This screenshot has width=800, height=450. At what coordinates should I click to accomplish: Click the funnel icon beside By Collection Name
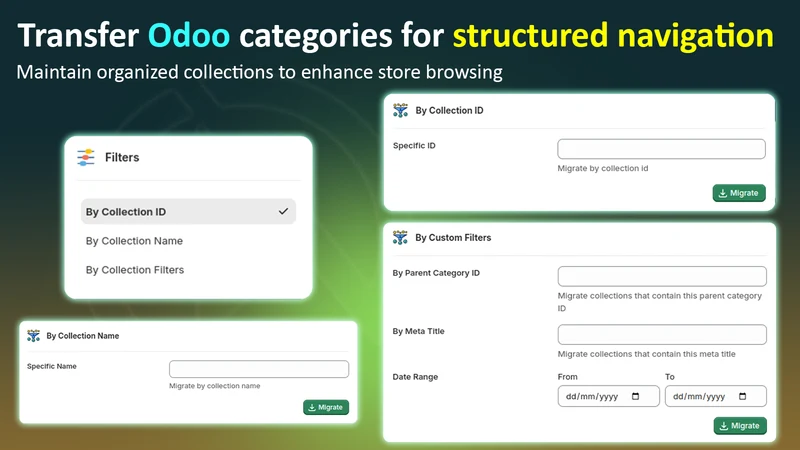coord(34,336)
